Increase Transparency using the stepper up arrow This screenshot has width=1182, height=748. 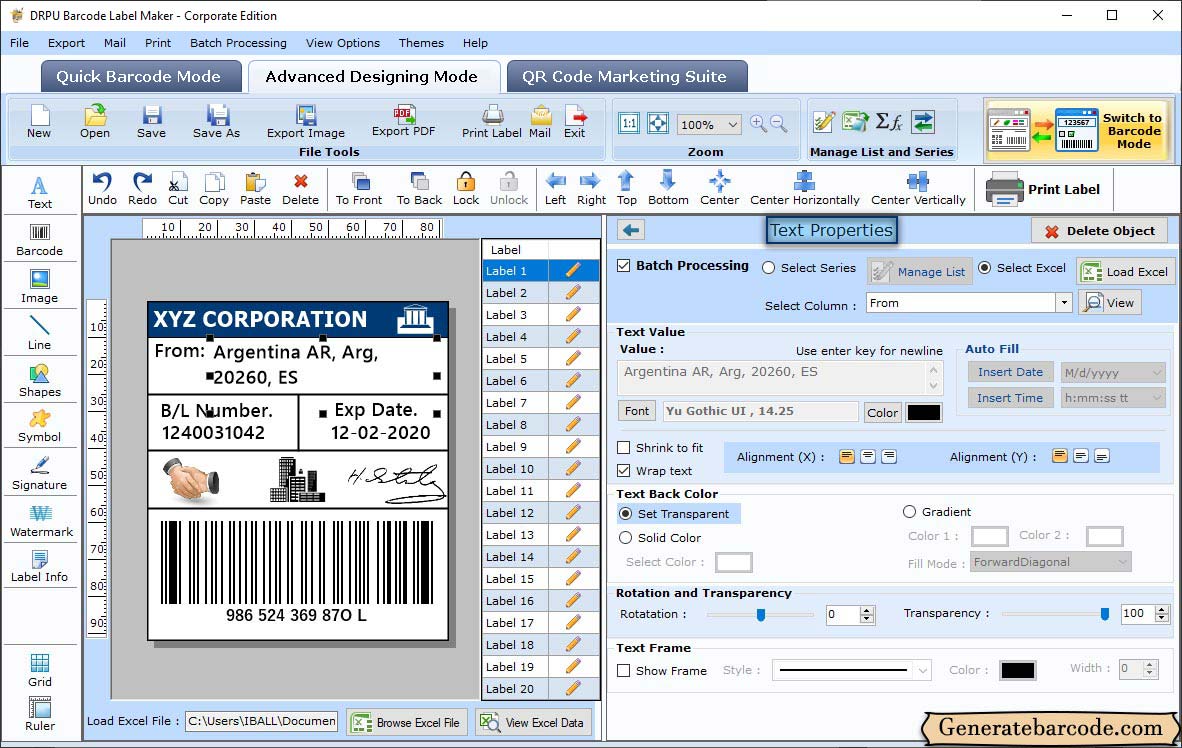(1162, 609)
